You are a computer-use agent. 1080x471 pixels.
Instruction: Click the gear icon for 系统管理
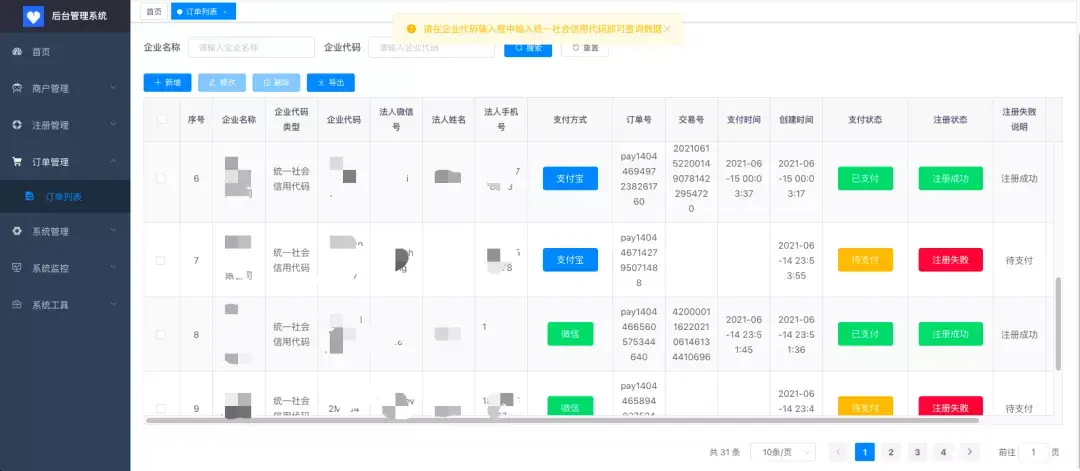17,231
